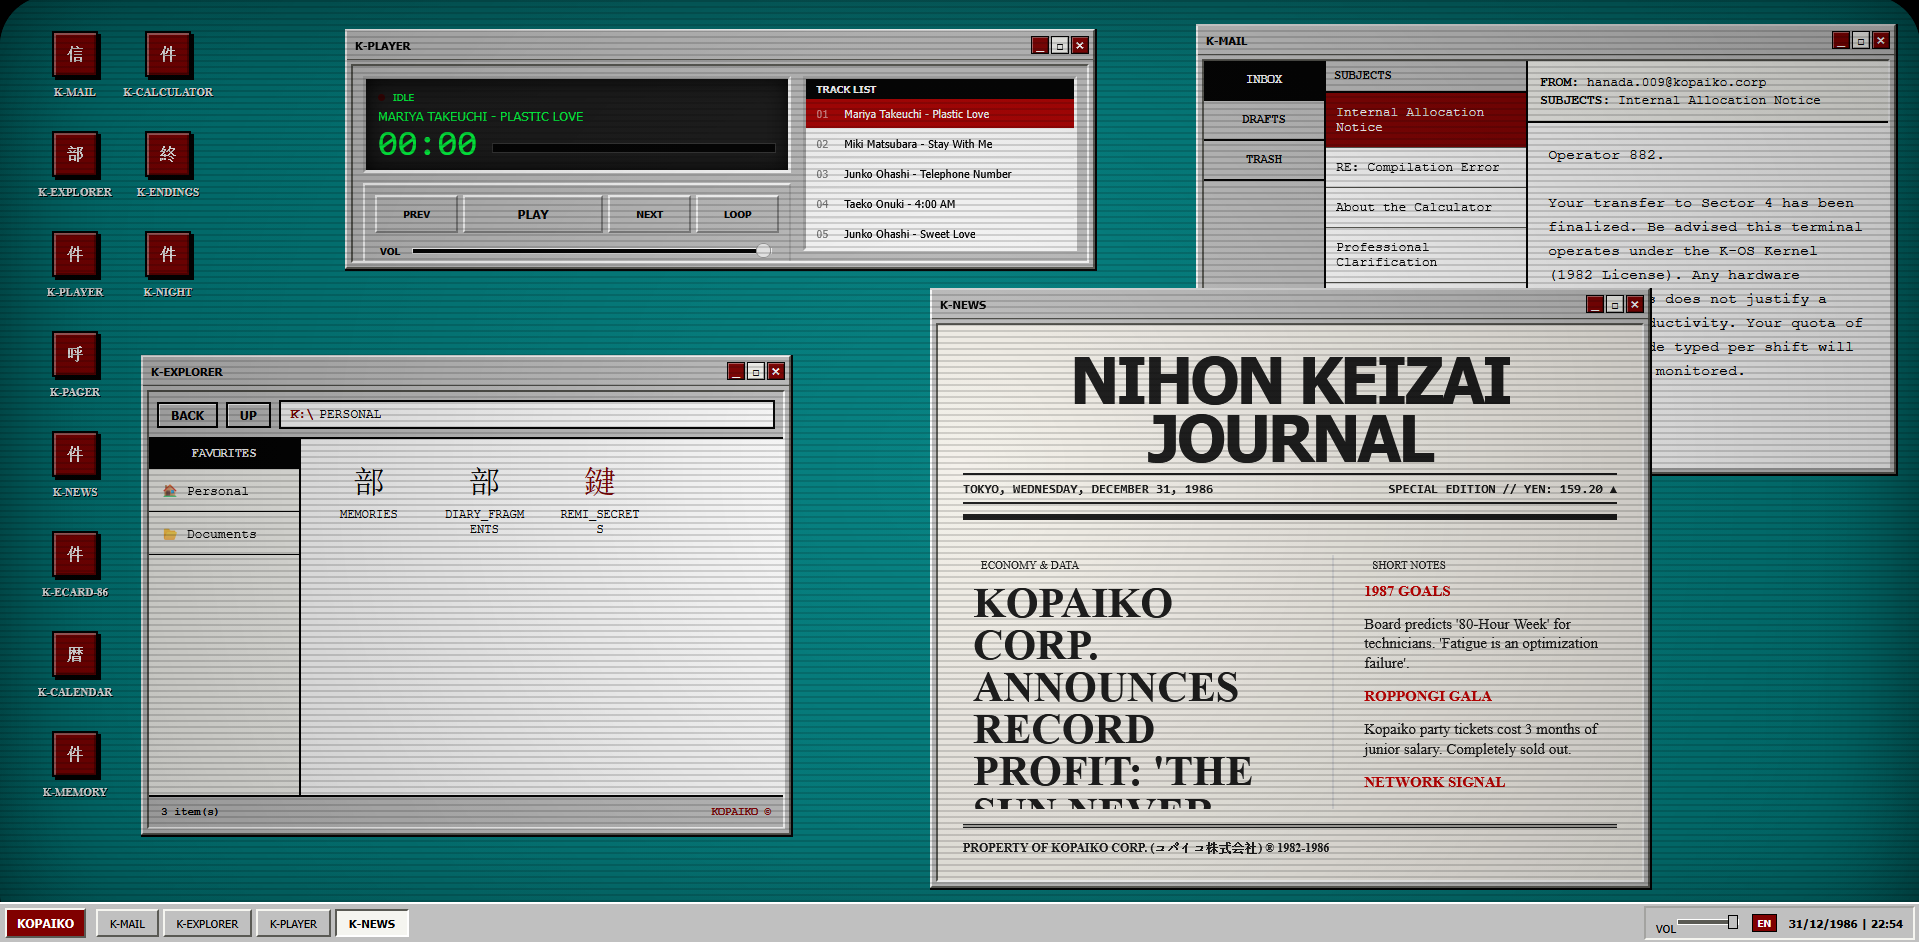Adjust the taskbar system volume slider
The width and height of the screenshot is (1919, 942).
coord(1707,922)
